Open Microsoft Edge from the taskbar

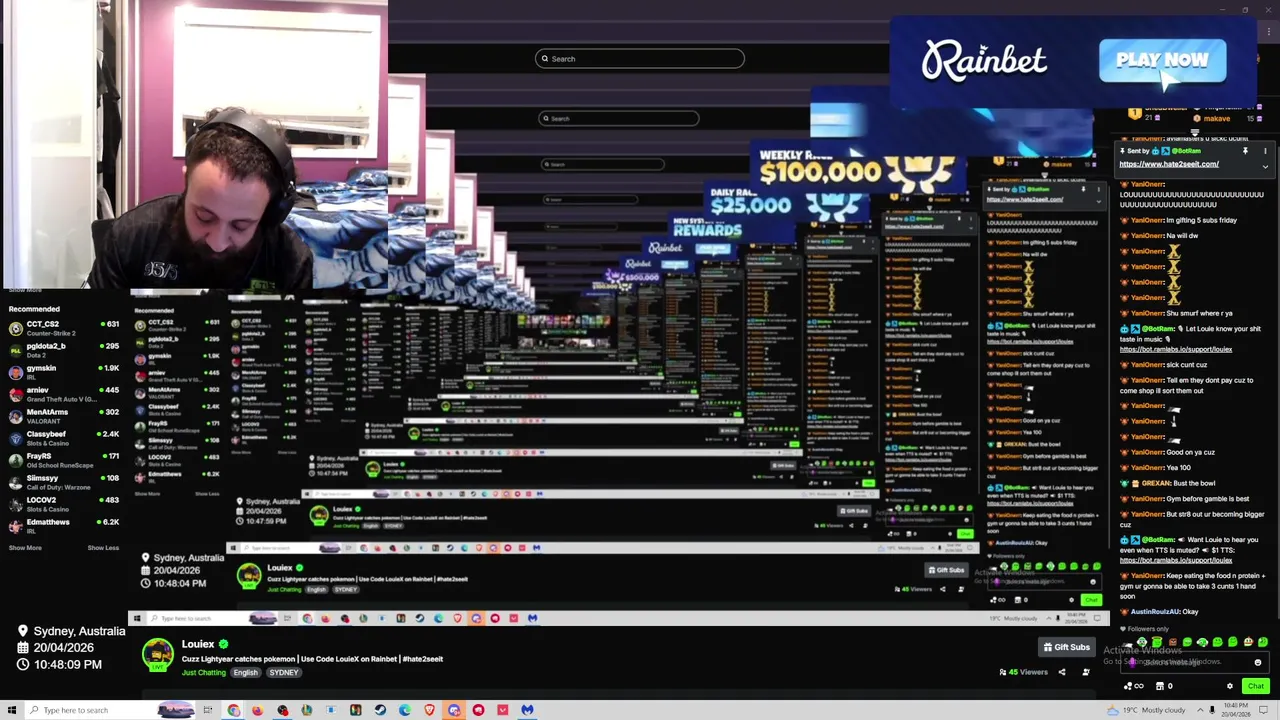404,710
